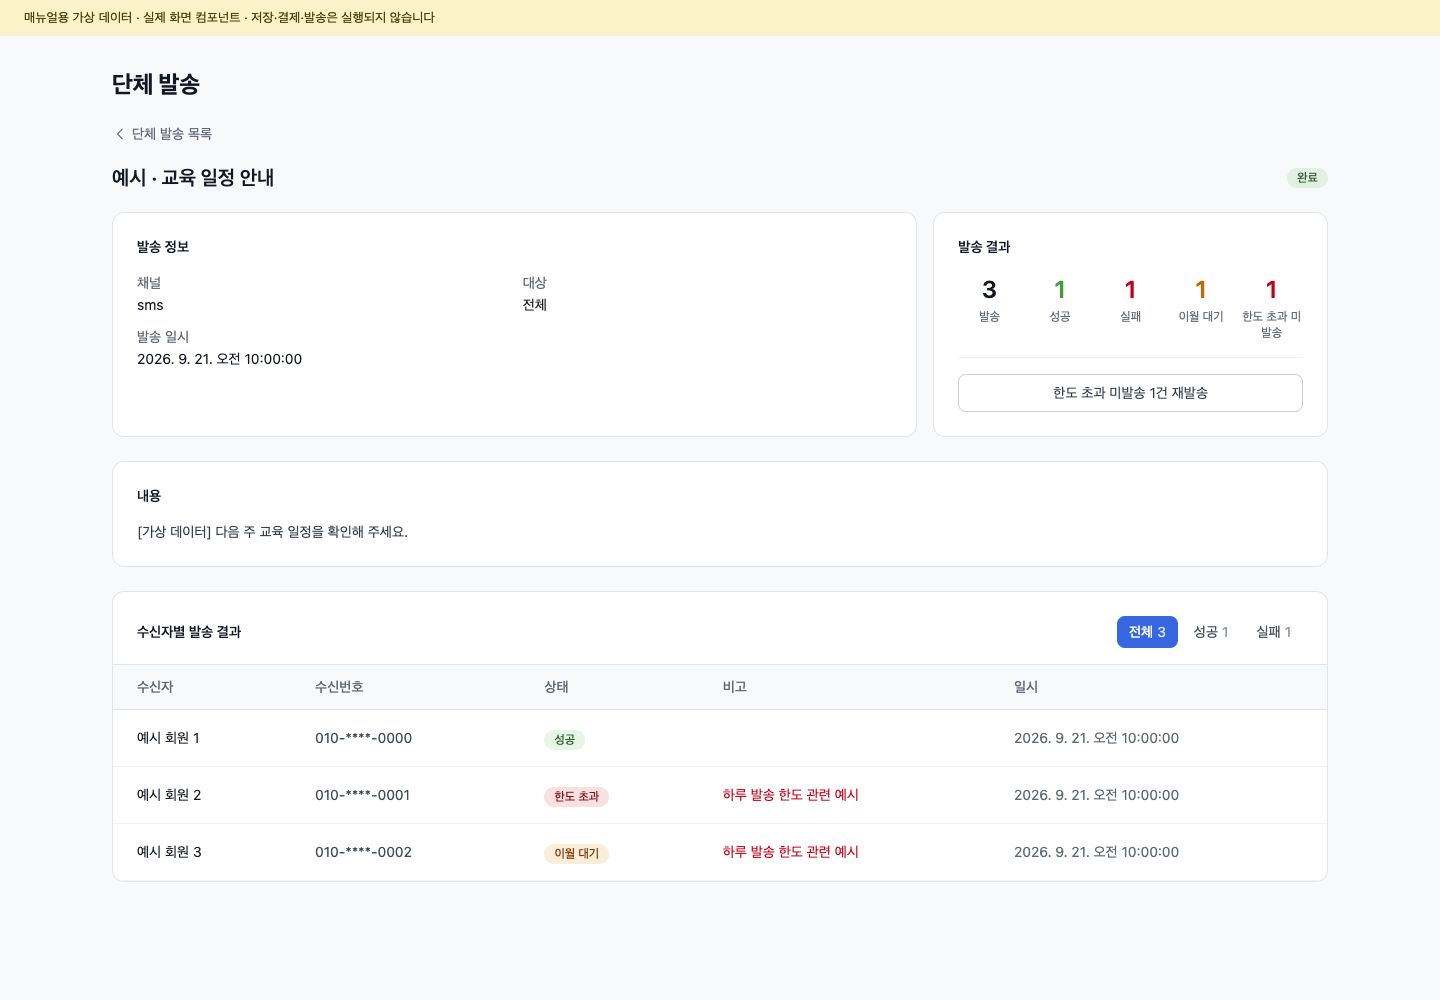Click the back chevron icon beside 단체 발송 목록

tap(120, 134)
